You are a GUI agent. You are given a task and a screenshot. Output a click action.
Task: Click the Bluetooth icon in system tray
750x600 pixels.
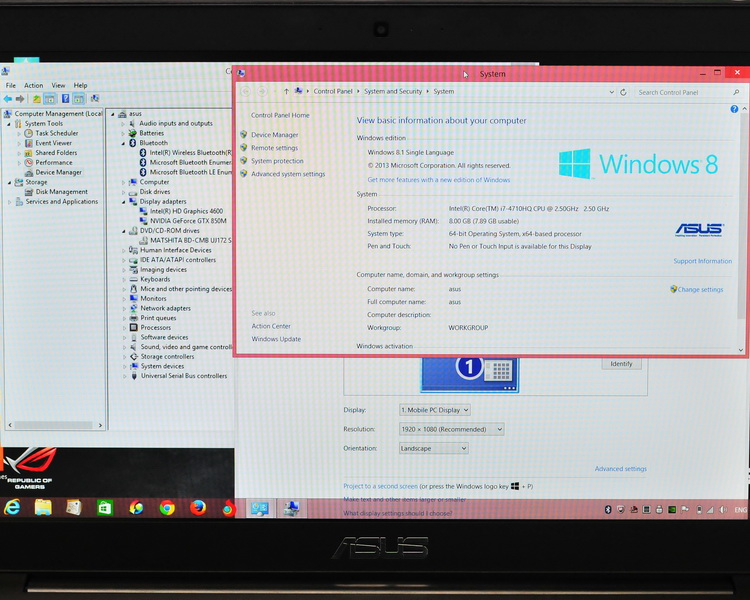(x=608, y=510)
